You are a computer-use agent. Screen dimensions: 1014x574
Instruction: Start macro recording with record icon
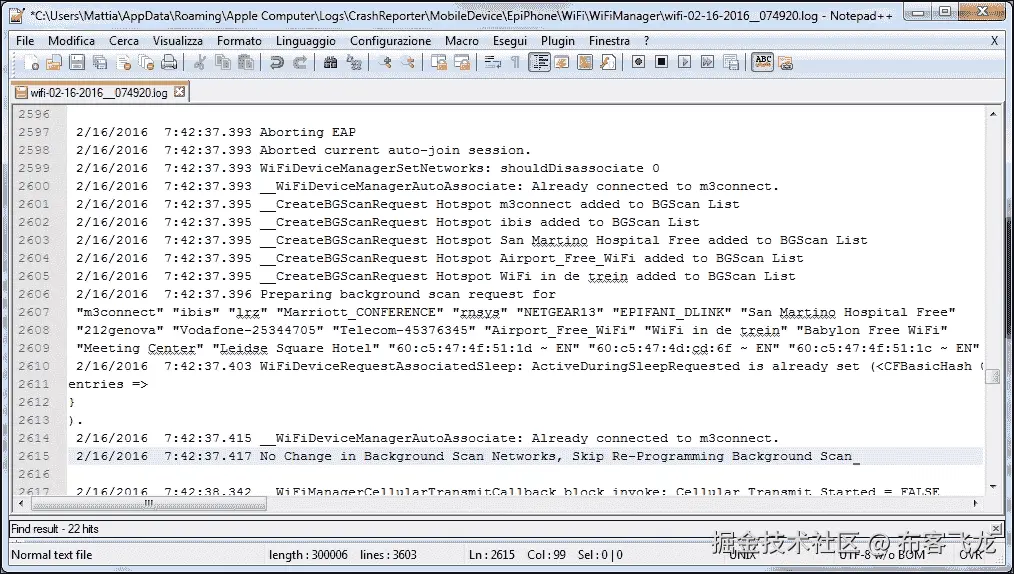pos(638,62)
